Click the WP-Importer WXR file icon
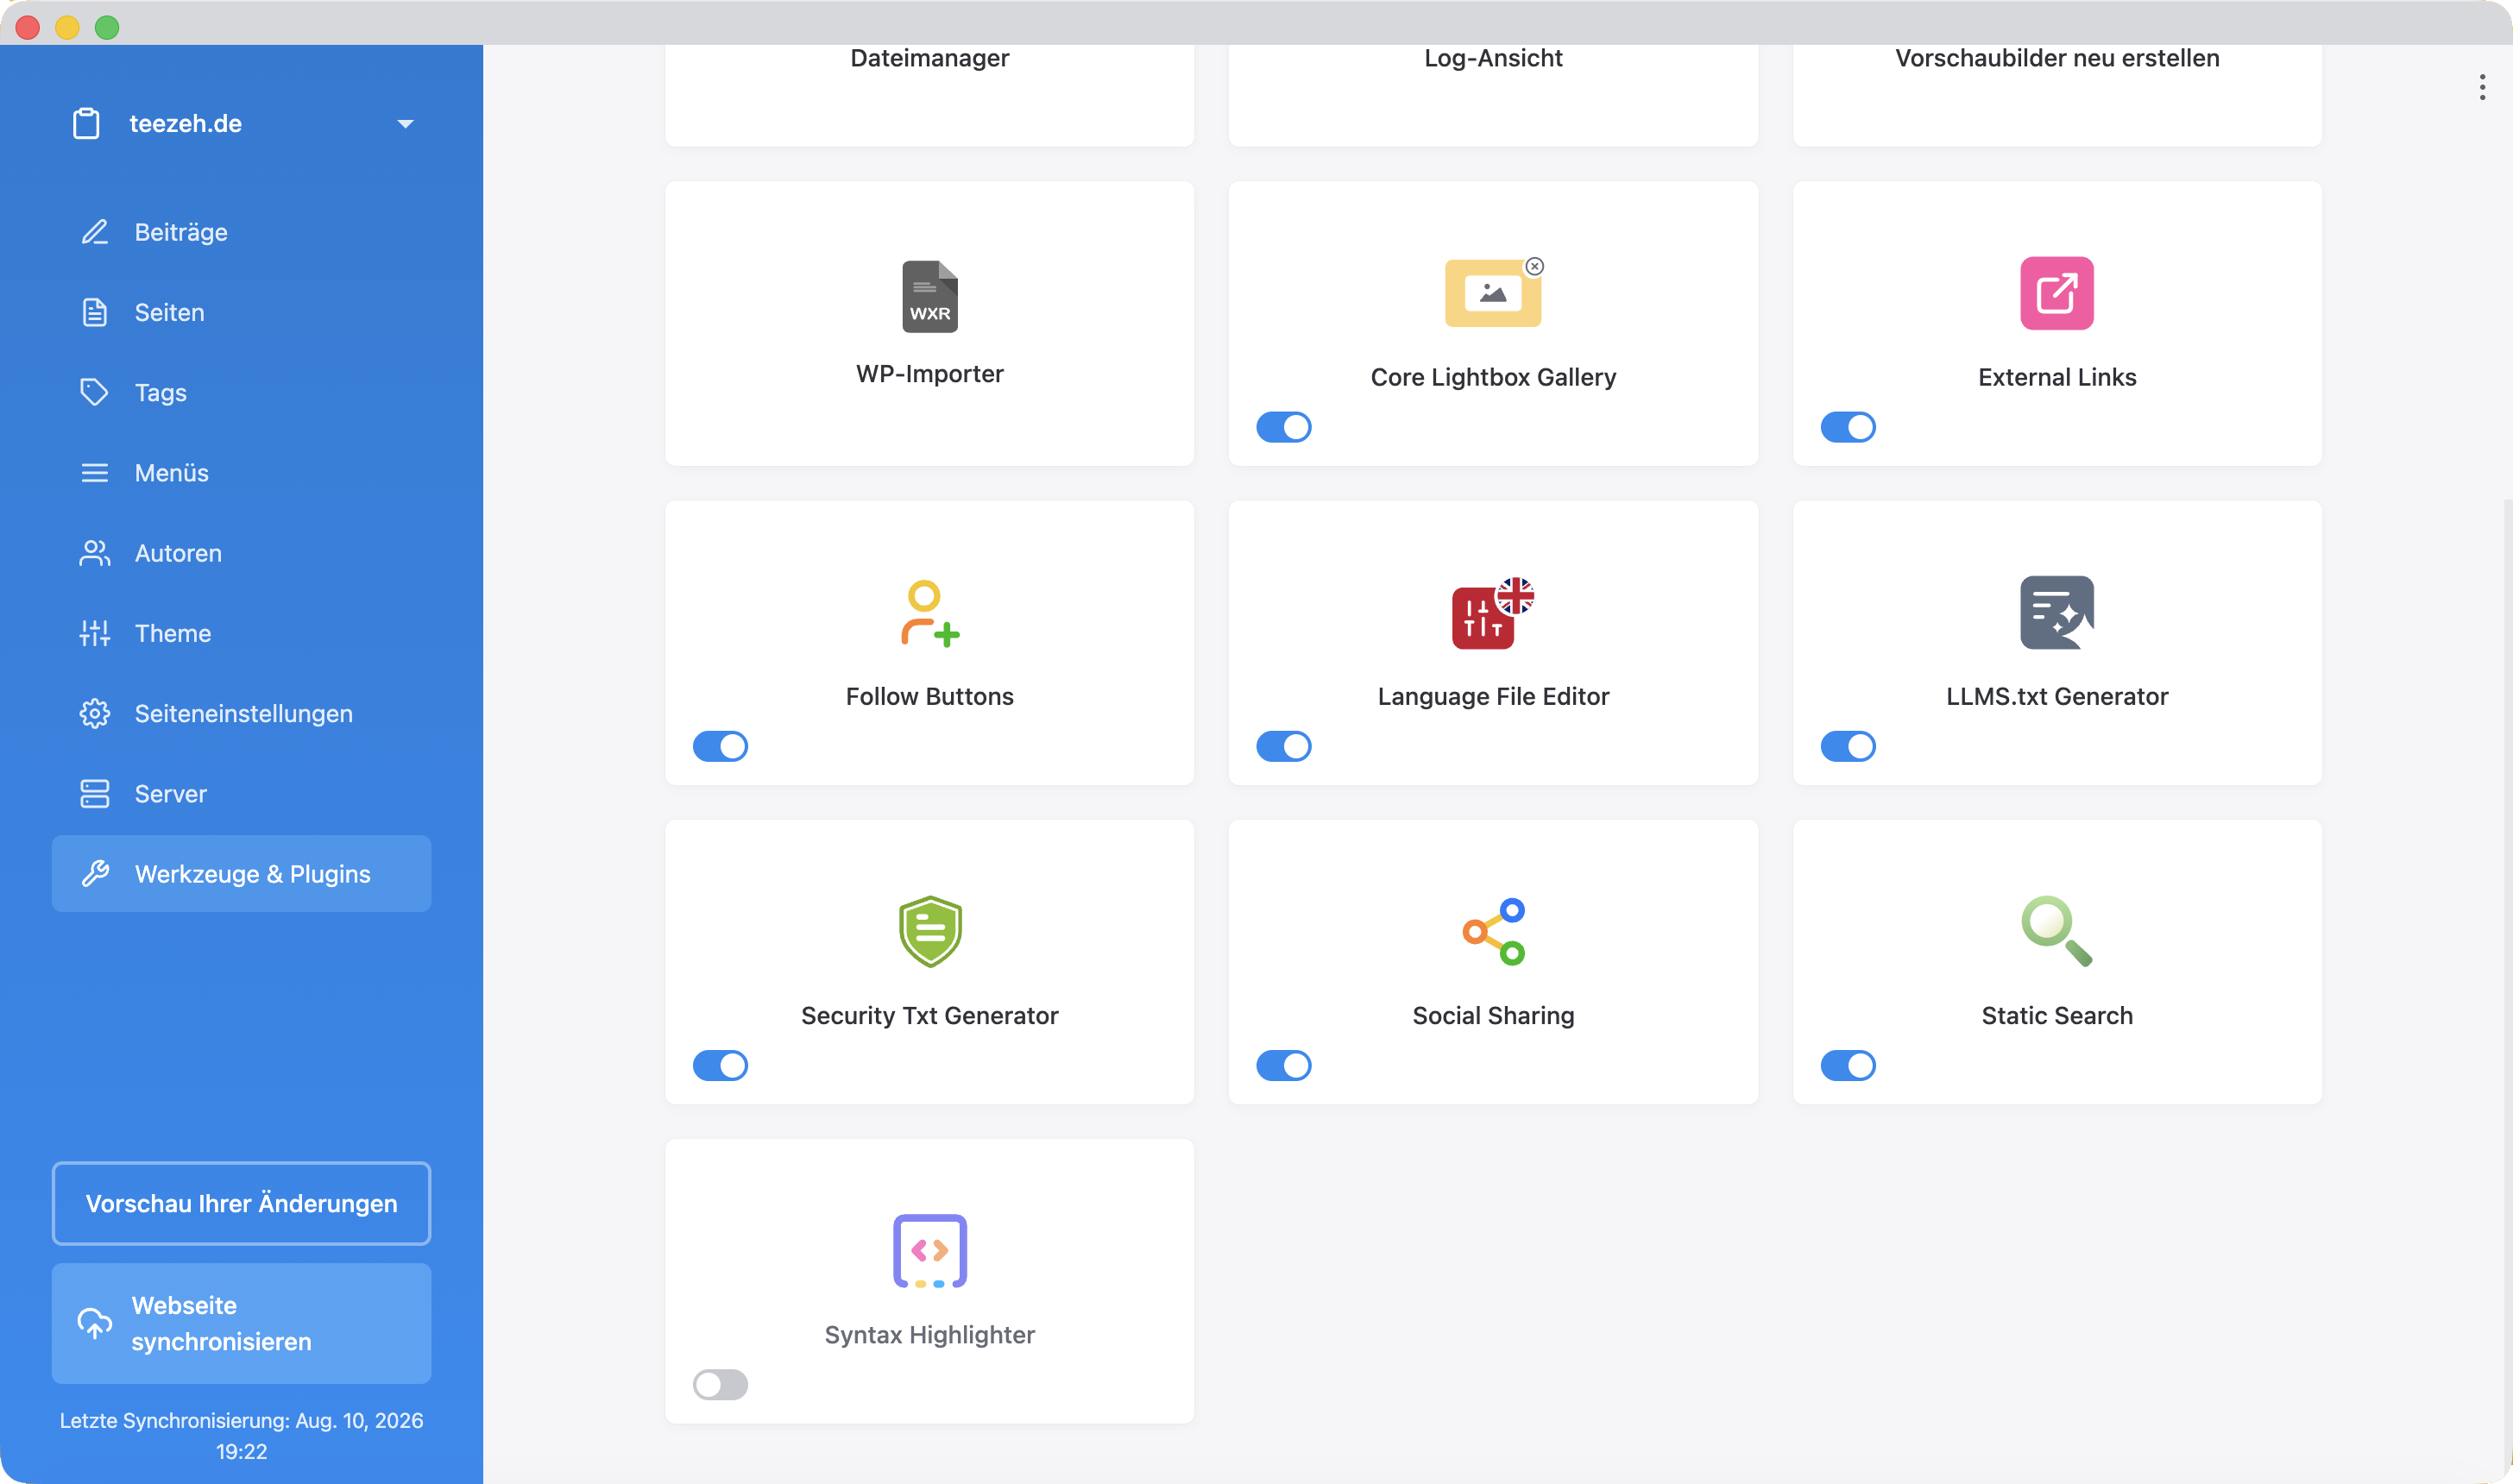Viewport: 2513px width, 1484px height. 929,296
